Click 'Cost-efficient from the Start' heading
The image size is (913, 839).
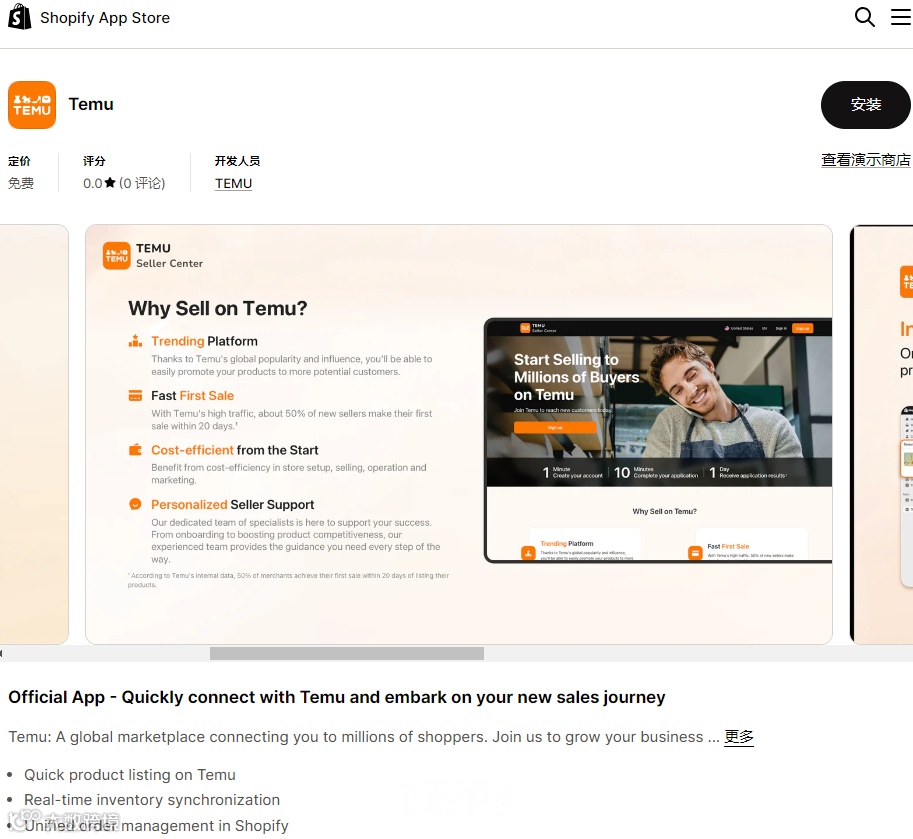(x=235, y=450)
